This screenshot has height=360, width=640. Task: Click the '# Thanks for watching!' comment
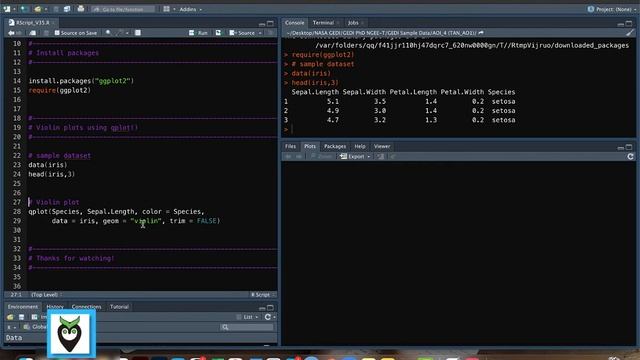[x=71, y=258]
